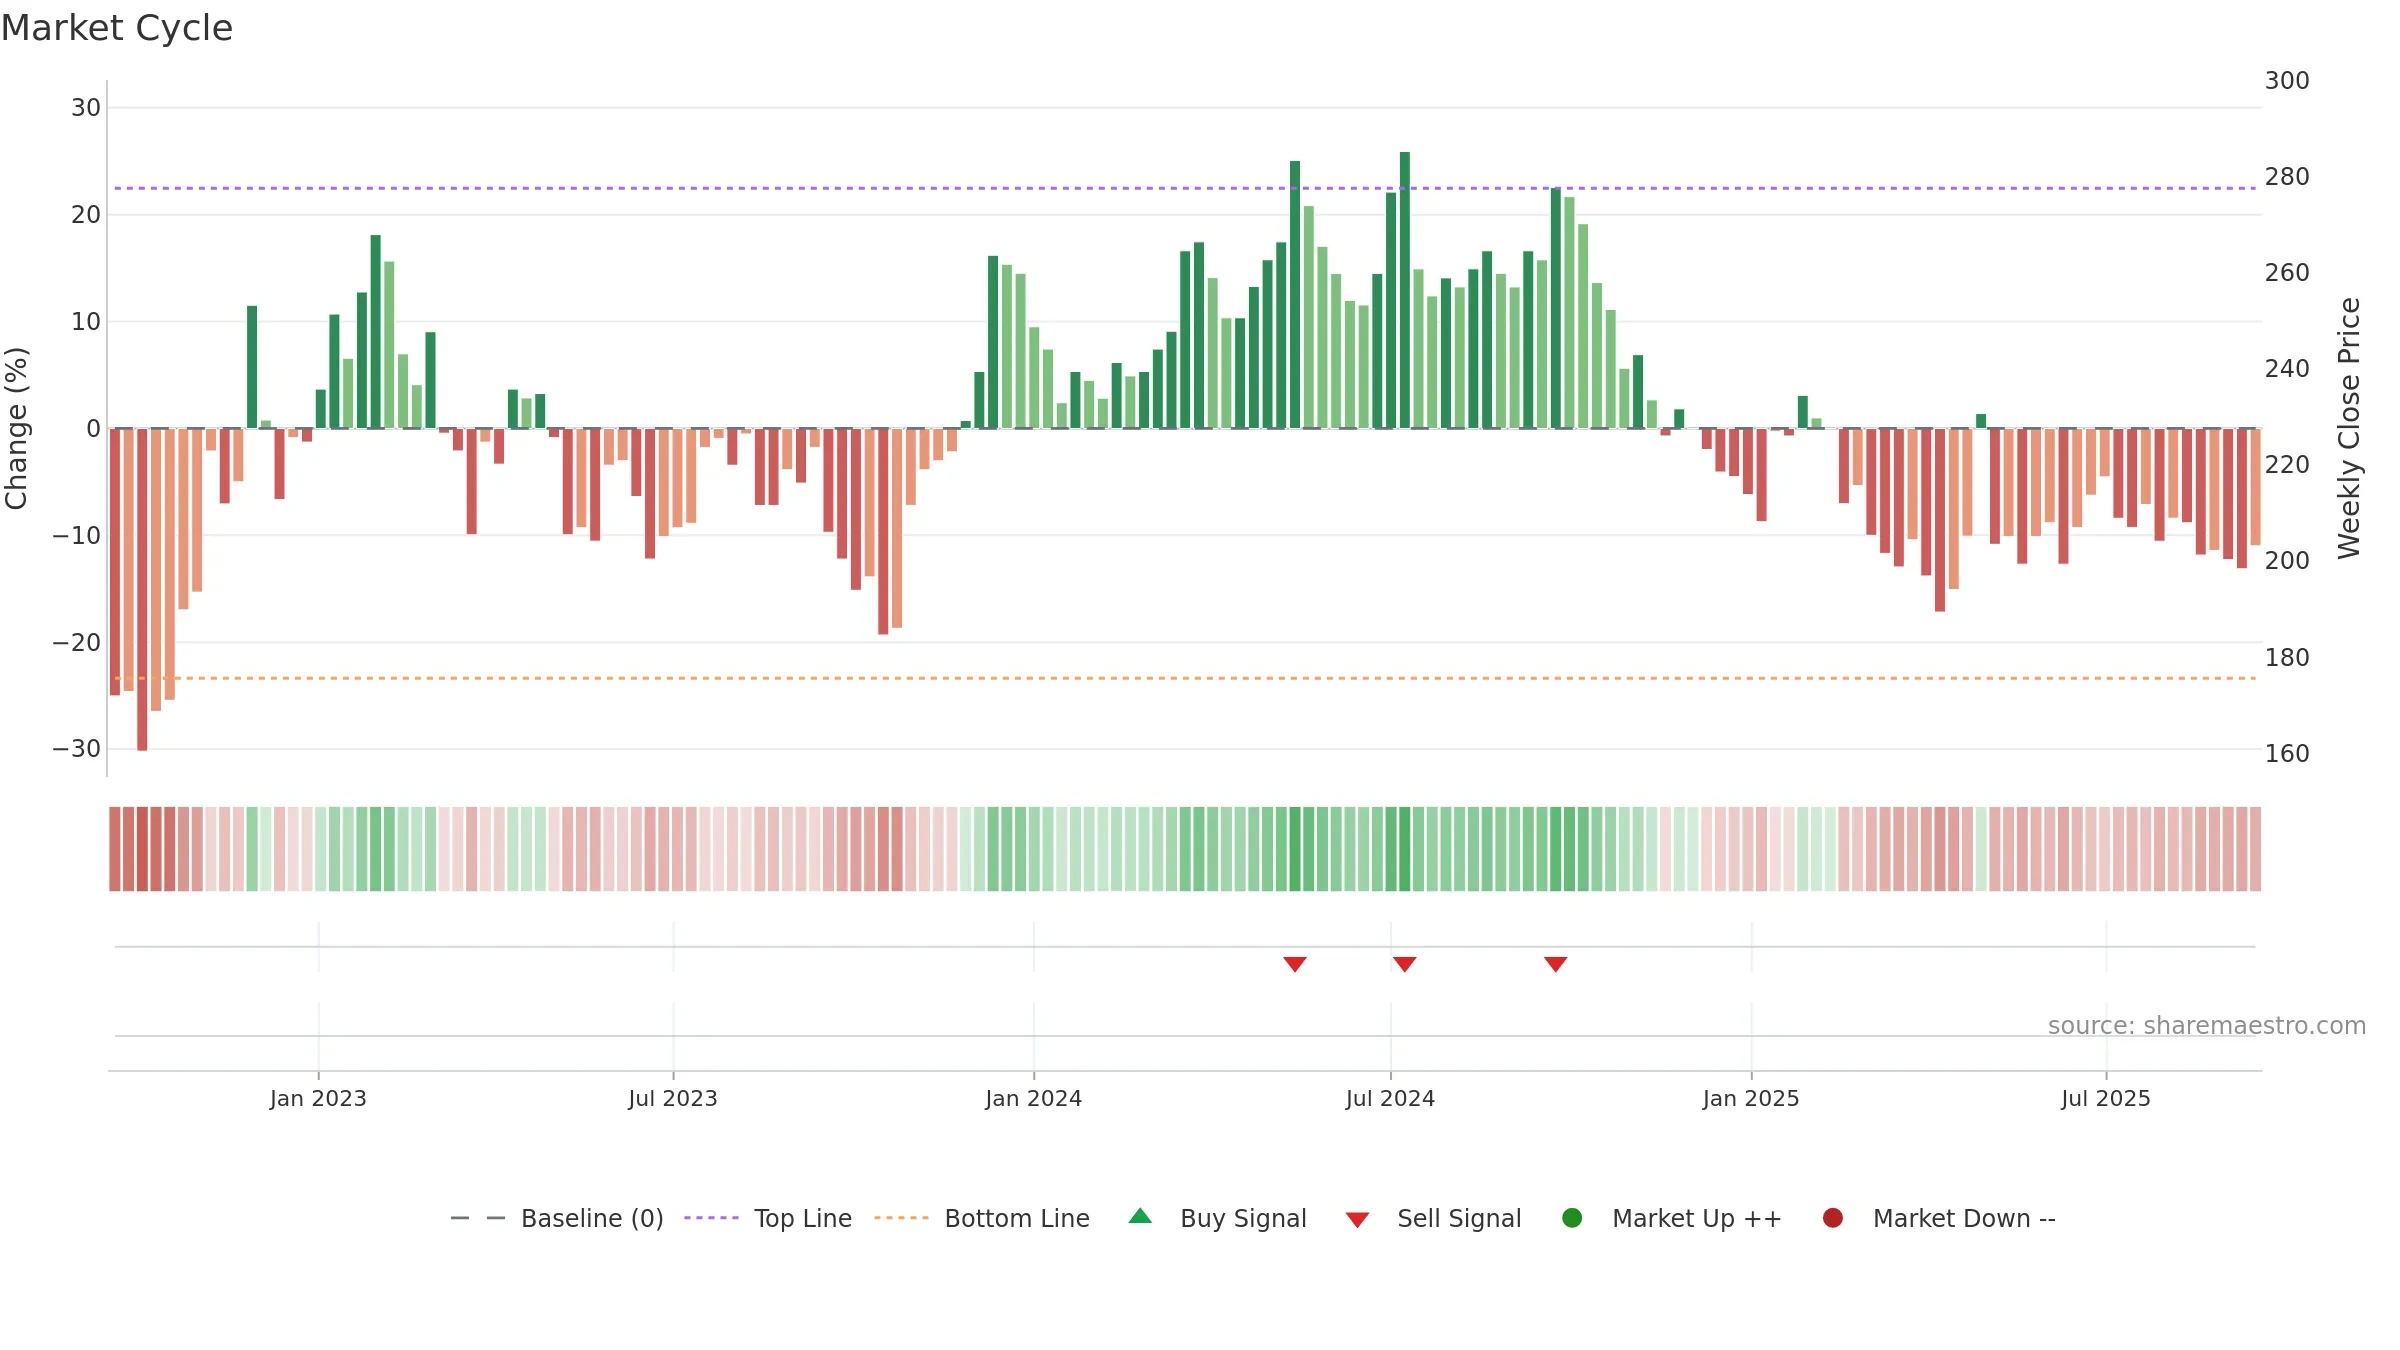2400x1350 pixels.
Task: Click the Jul 2023 x-axis label
Action: point(673,1099)
